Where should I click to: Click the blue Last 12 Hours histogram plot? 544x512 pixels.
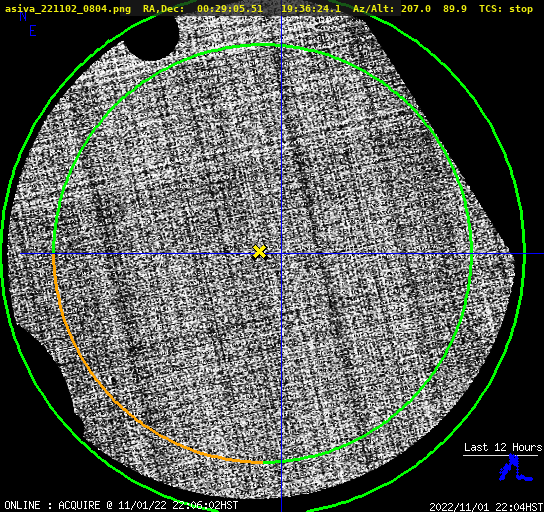(x=516, y=468)
